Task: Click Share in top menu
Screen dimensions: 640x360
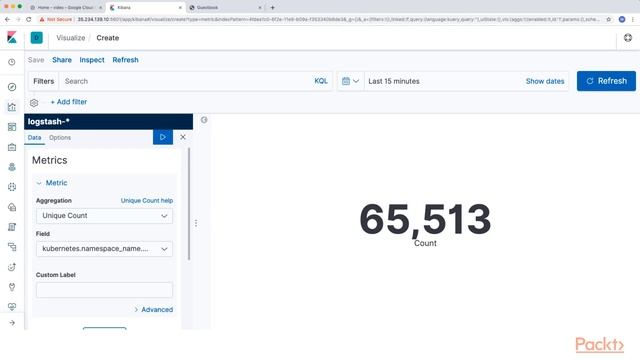Action: 62,60
